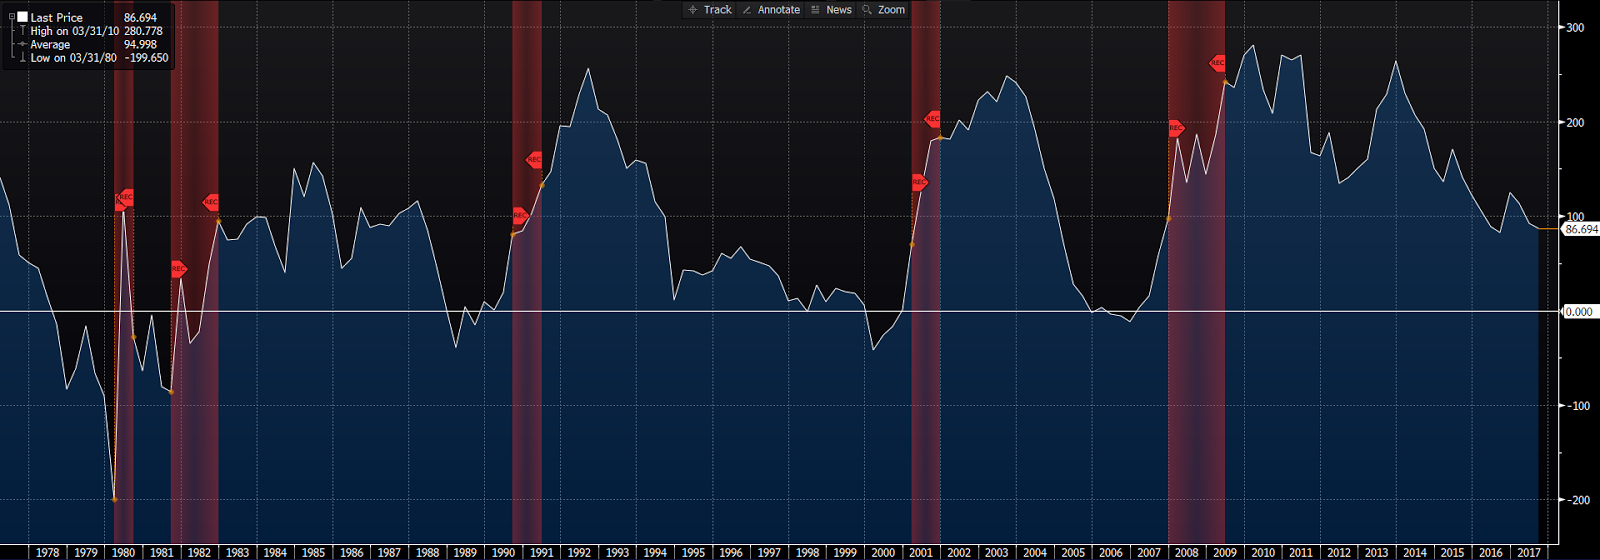Click the 1990 x-axis year label

pyautogui.click(x=503, y=552)
